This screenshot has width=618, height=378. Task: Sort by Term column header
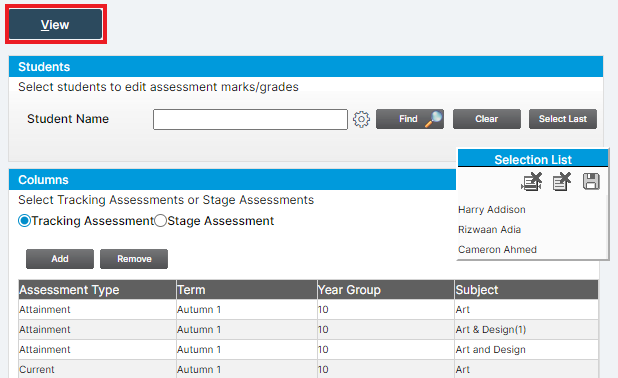246,290
